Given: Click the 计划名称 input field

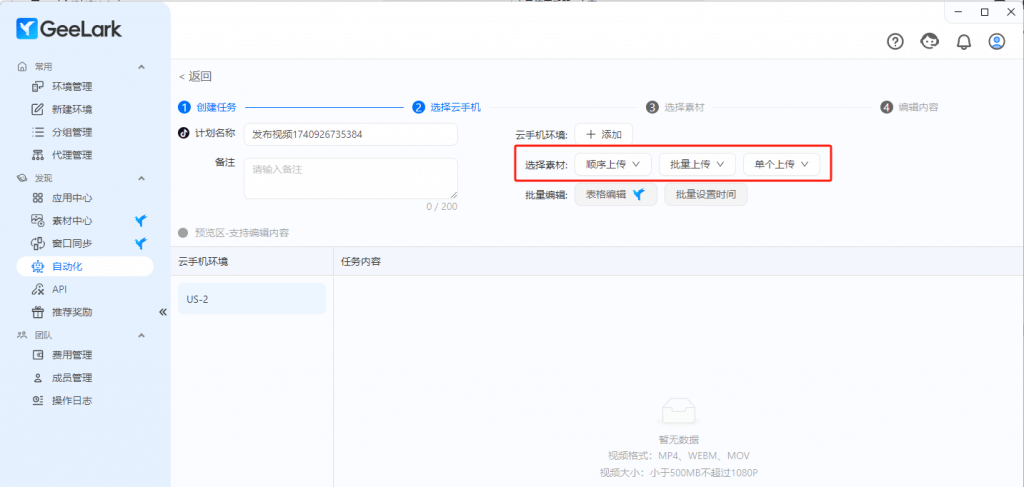Looking at the screenshot, I should coord(350,134).
